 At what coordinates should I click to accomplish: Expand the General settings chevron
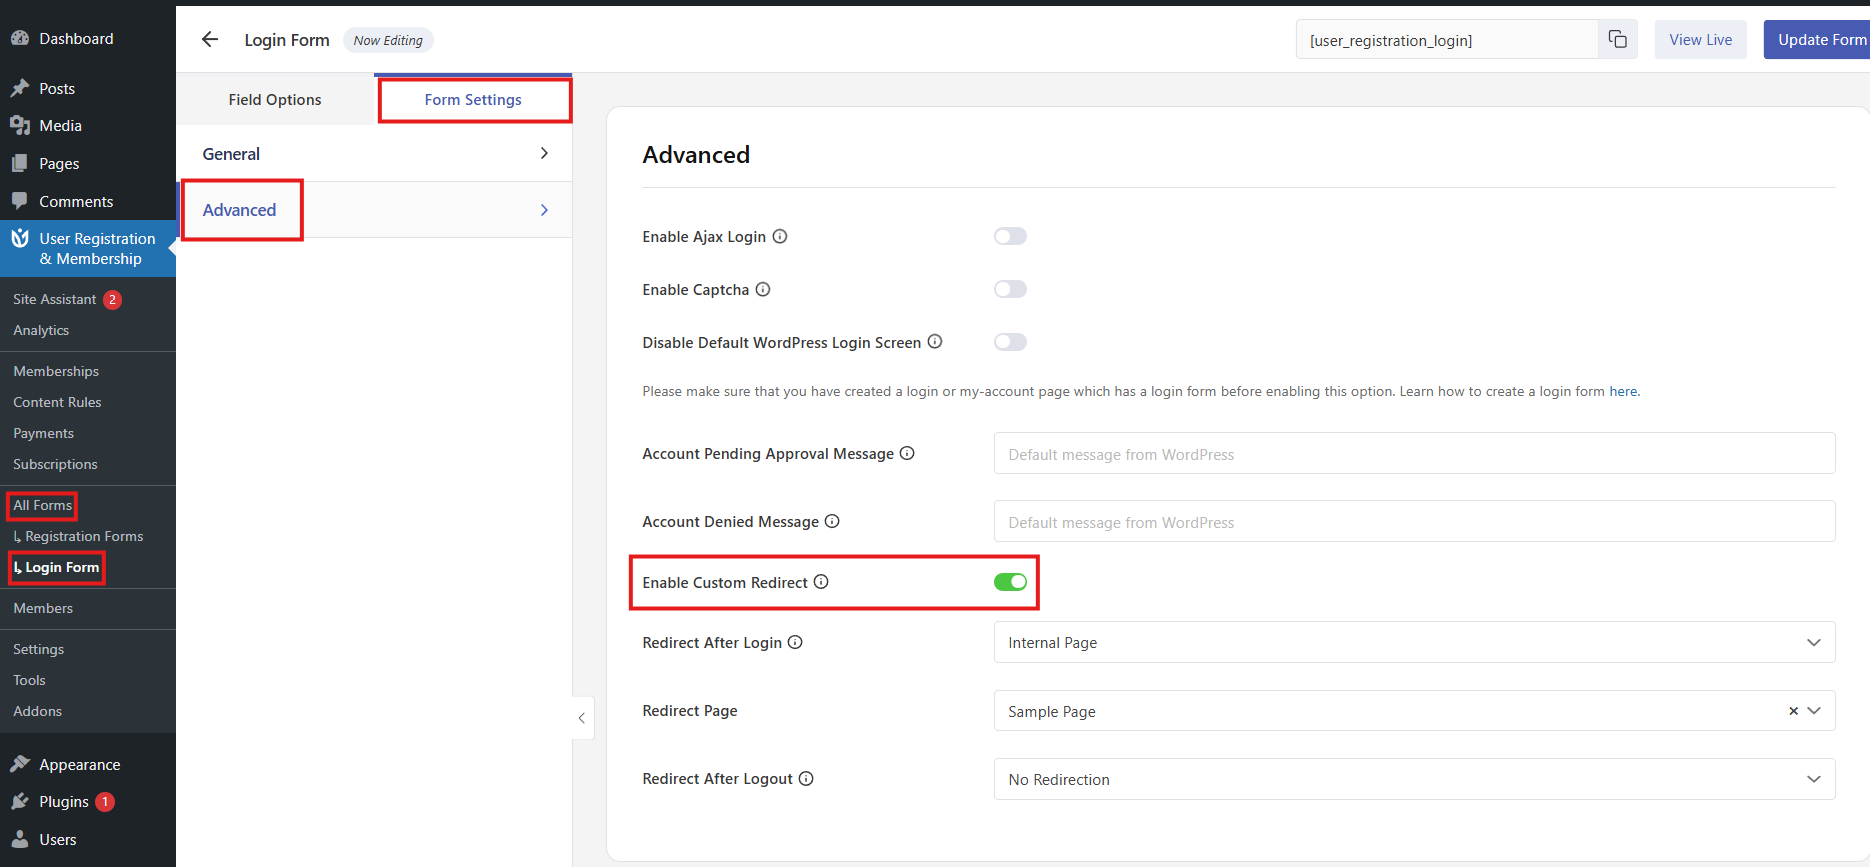[544, 153]
